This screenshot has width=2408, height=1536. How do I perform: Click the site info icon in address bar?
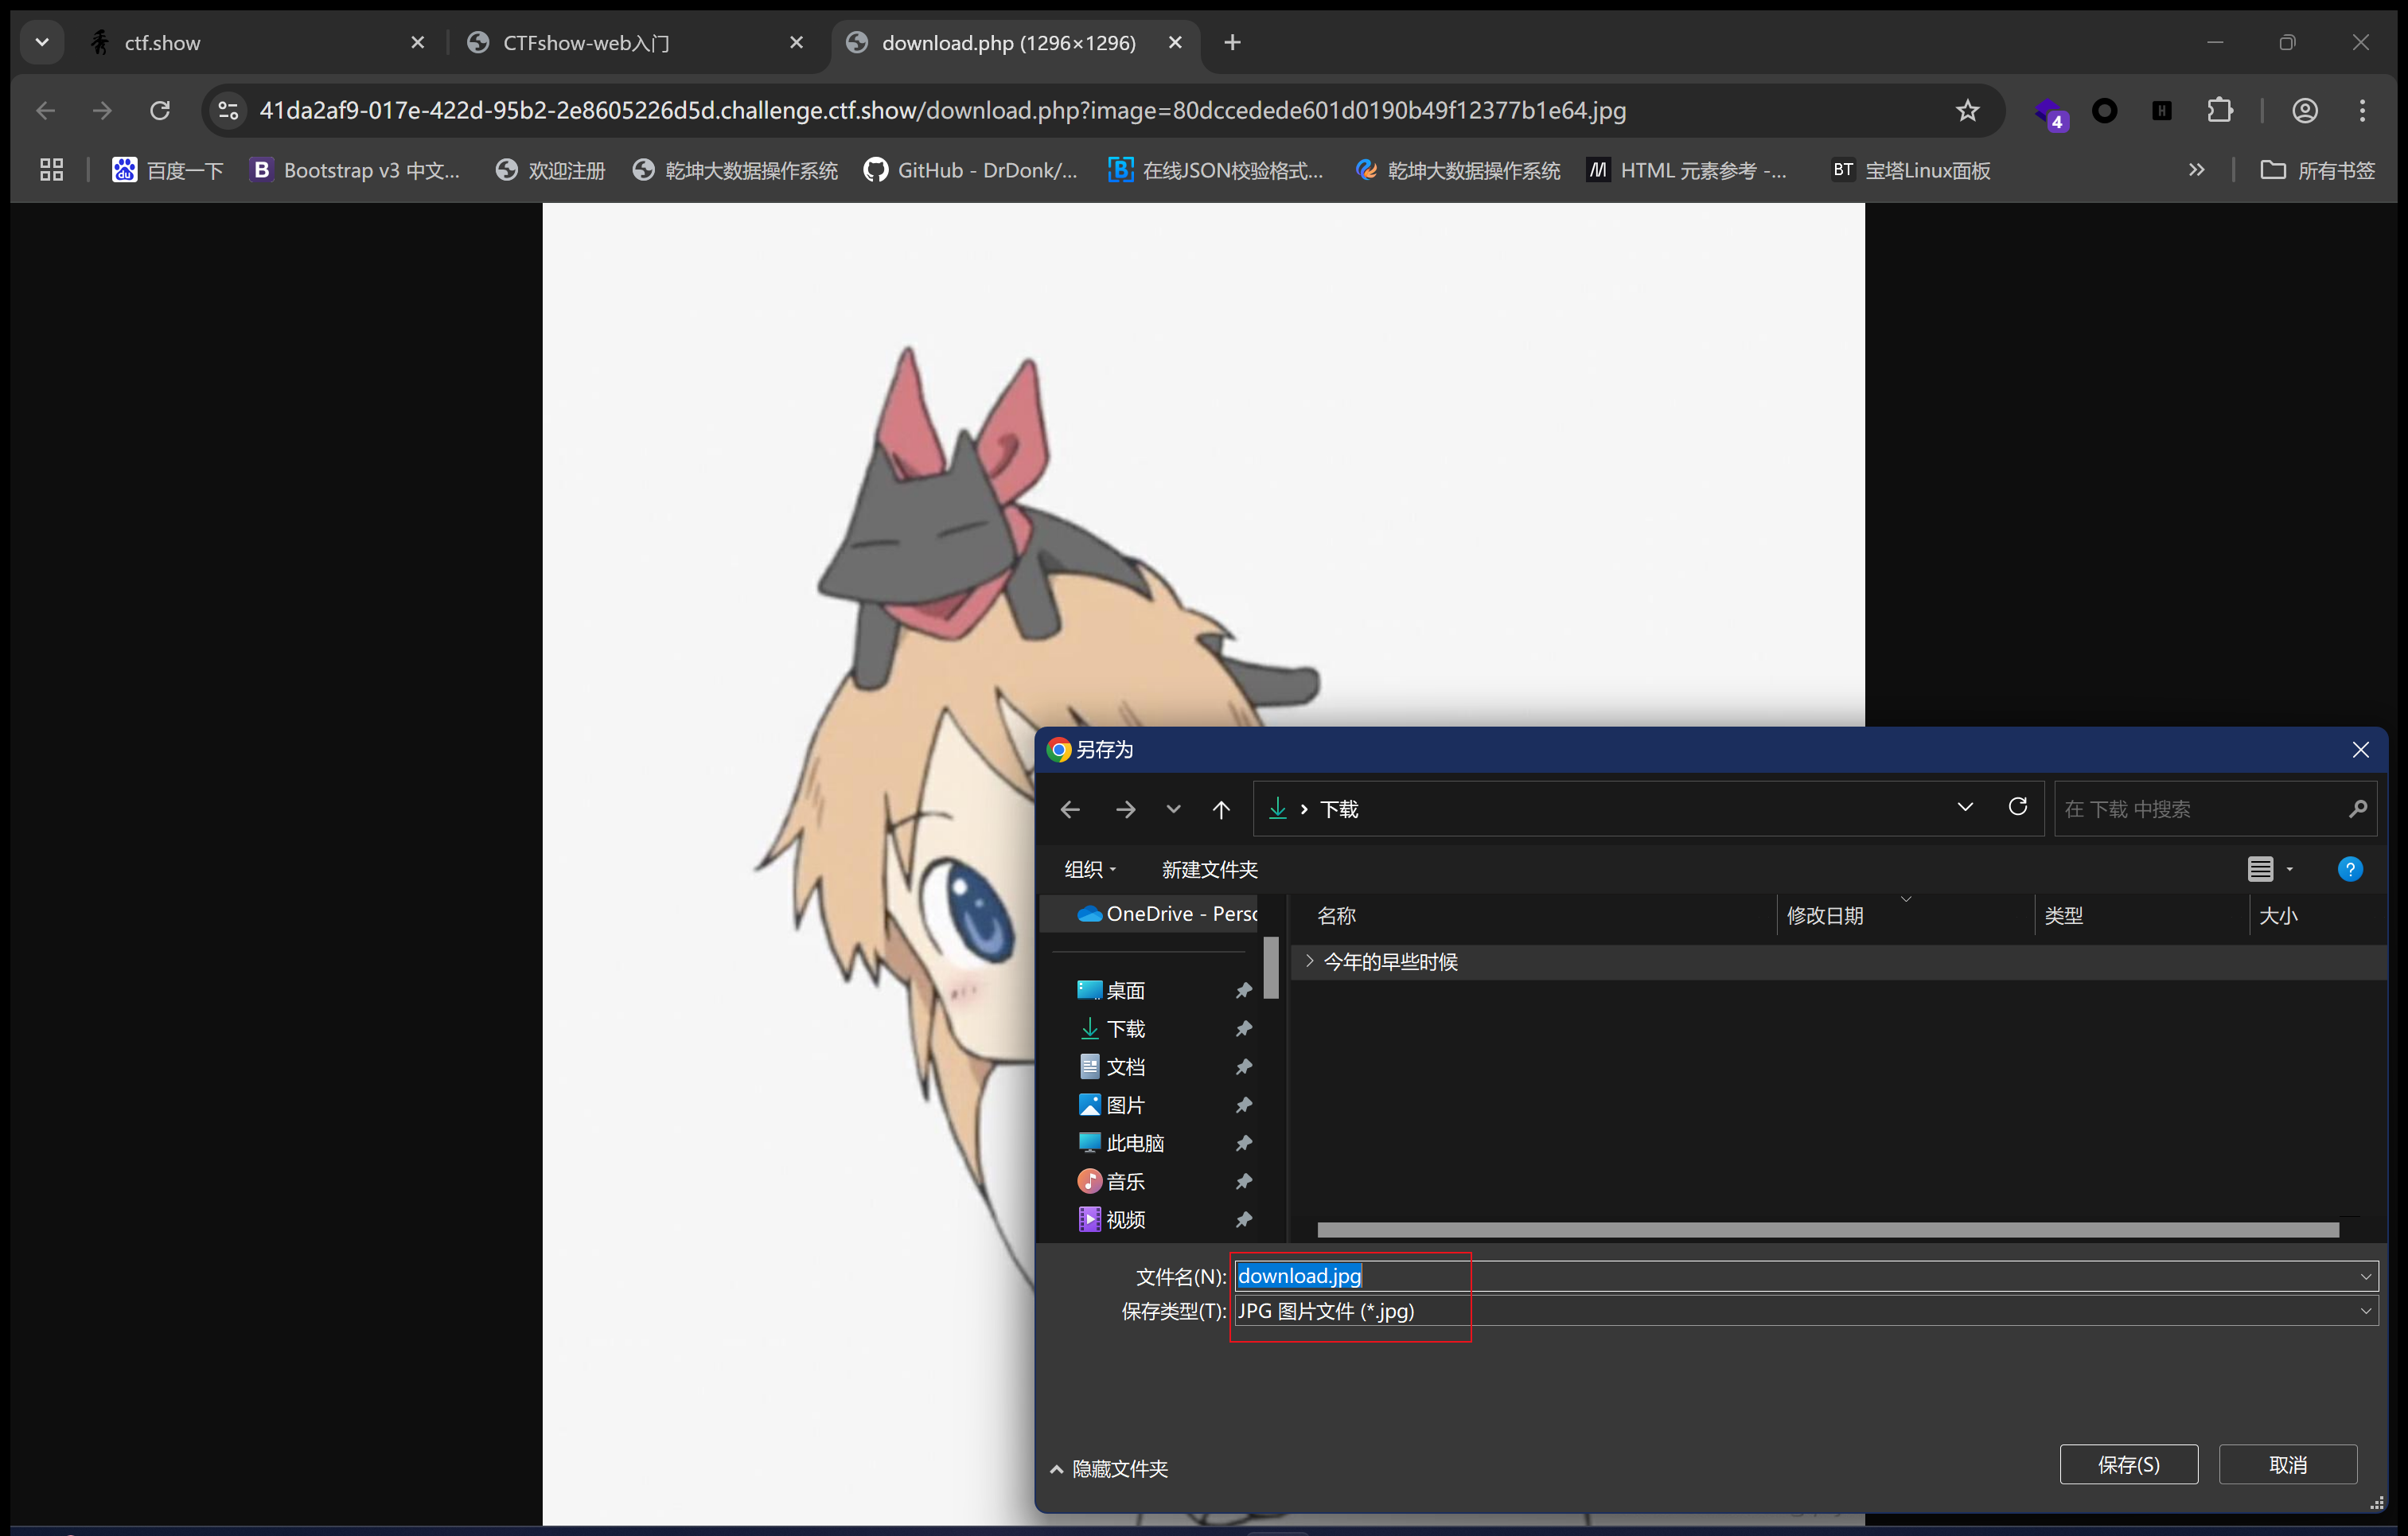(229, 111)
